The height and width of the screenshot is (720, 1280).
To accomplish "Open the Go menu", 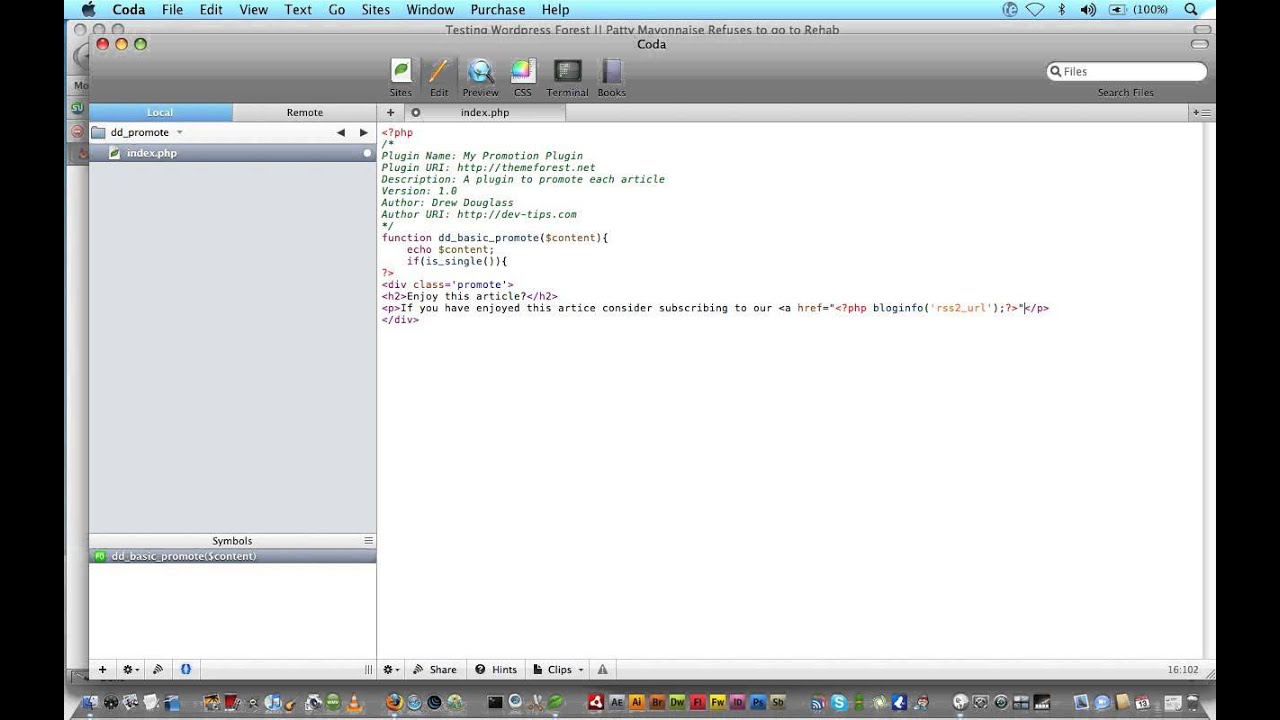I will [337, 9].
